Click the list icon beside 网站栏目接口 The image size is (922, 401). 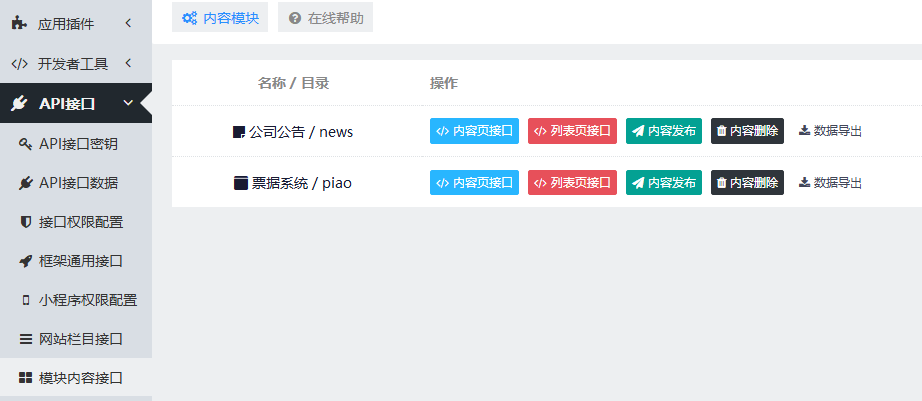pyautogui.click(x=26, y=339)
